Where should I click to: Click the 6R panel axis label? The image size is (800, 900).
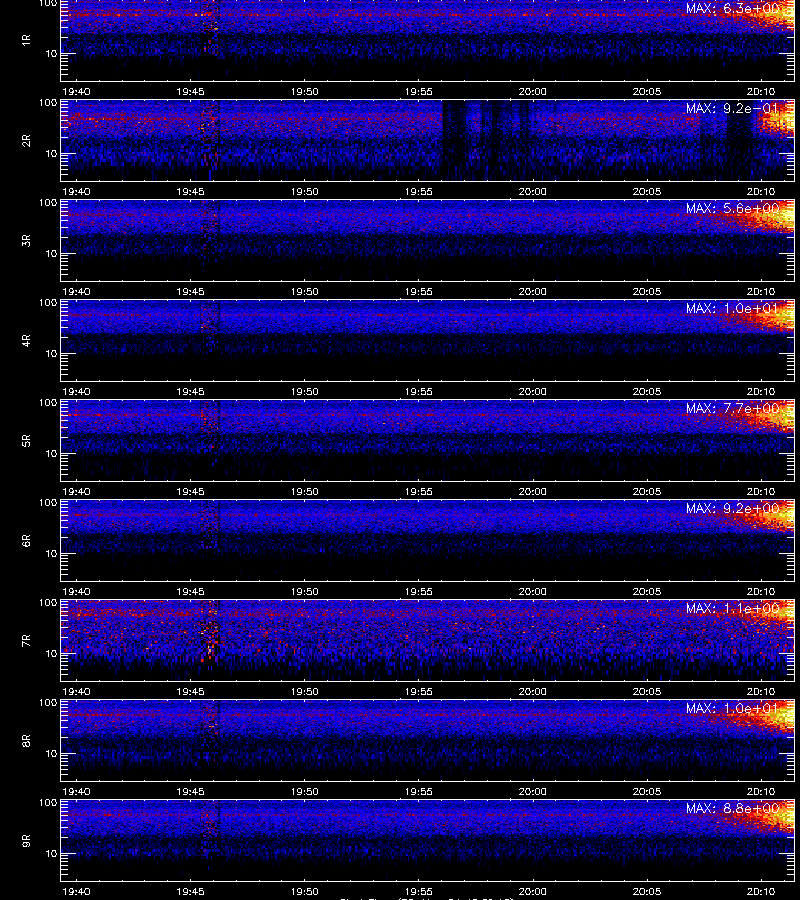[x=26, y=540]
